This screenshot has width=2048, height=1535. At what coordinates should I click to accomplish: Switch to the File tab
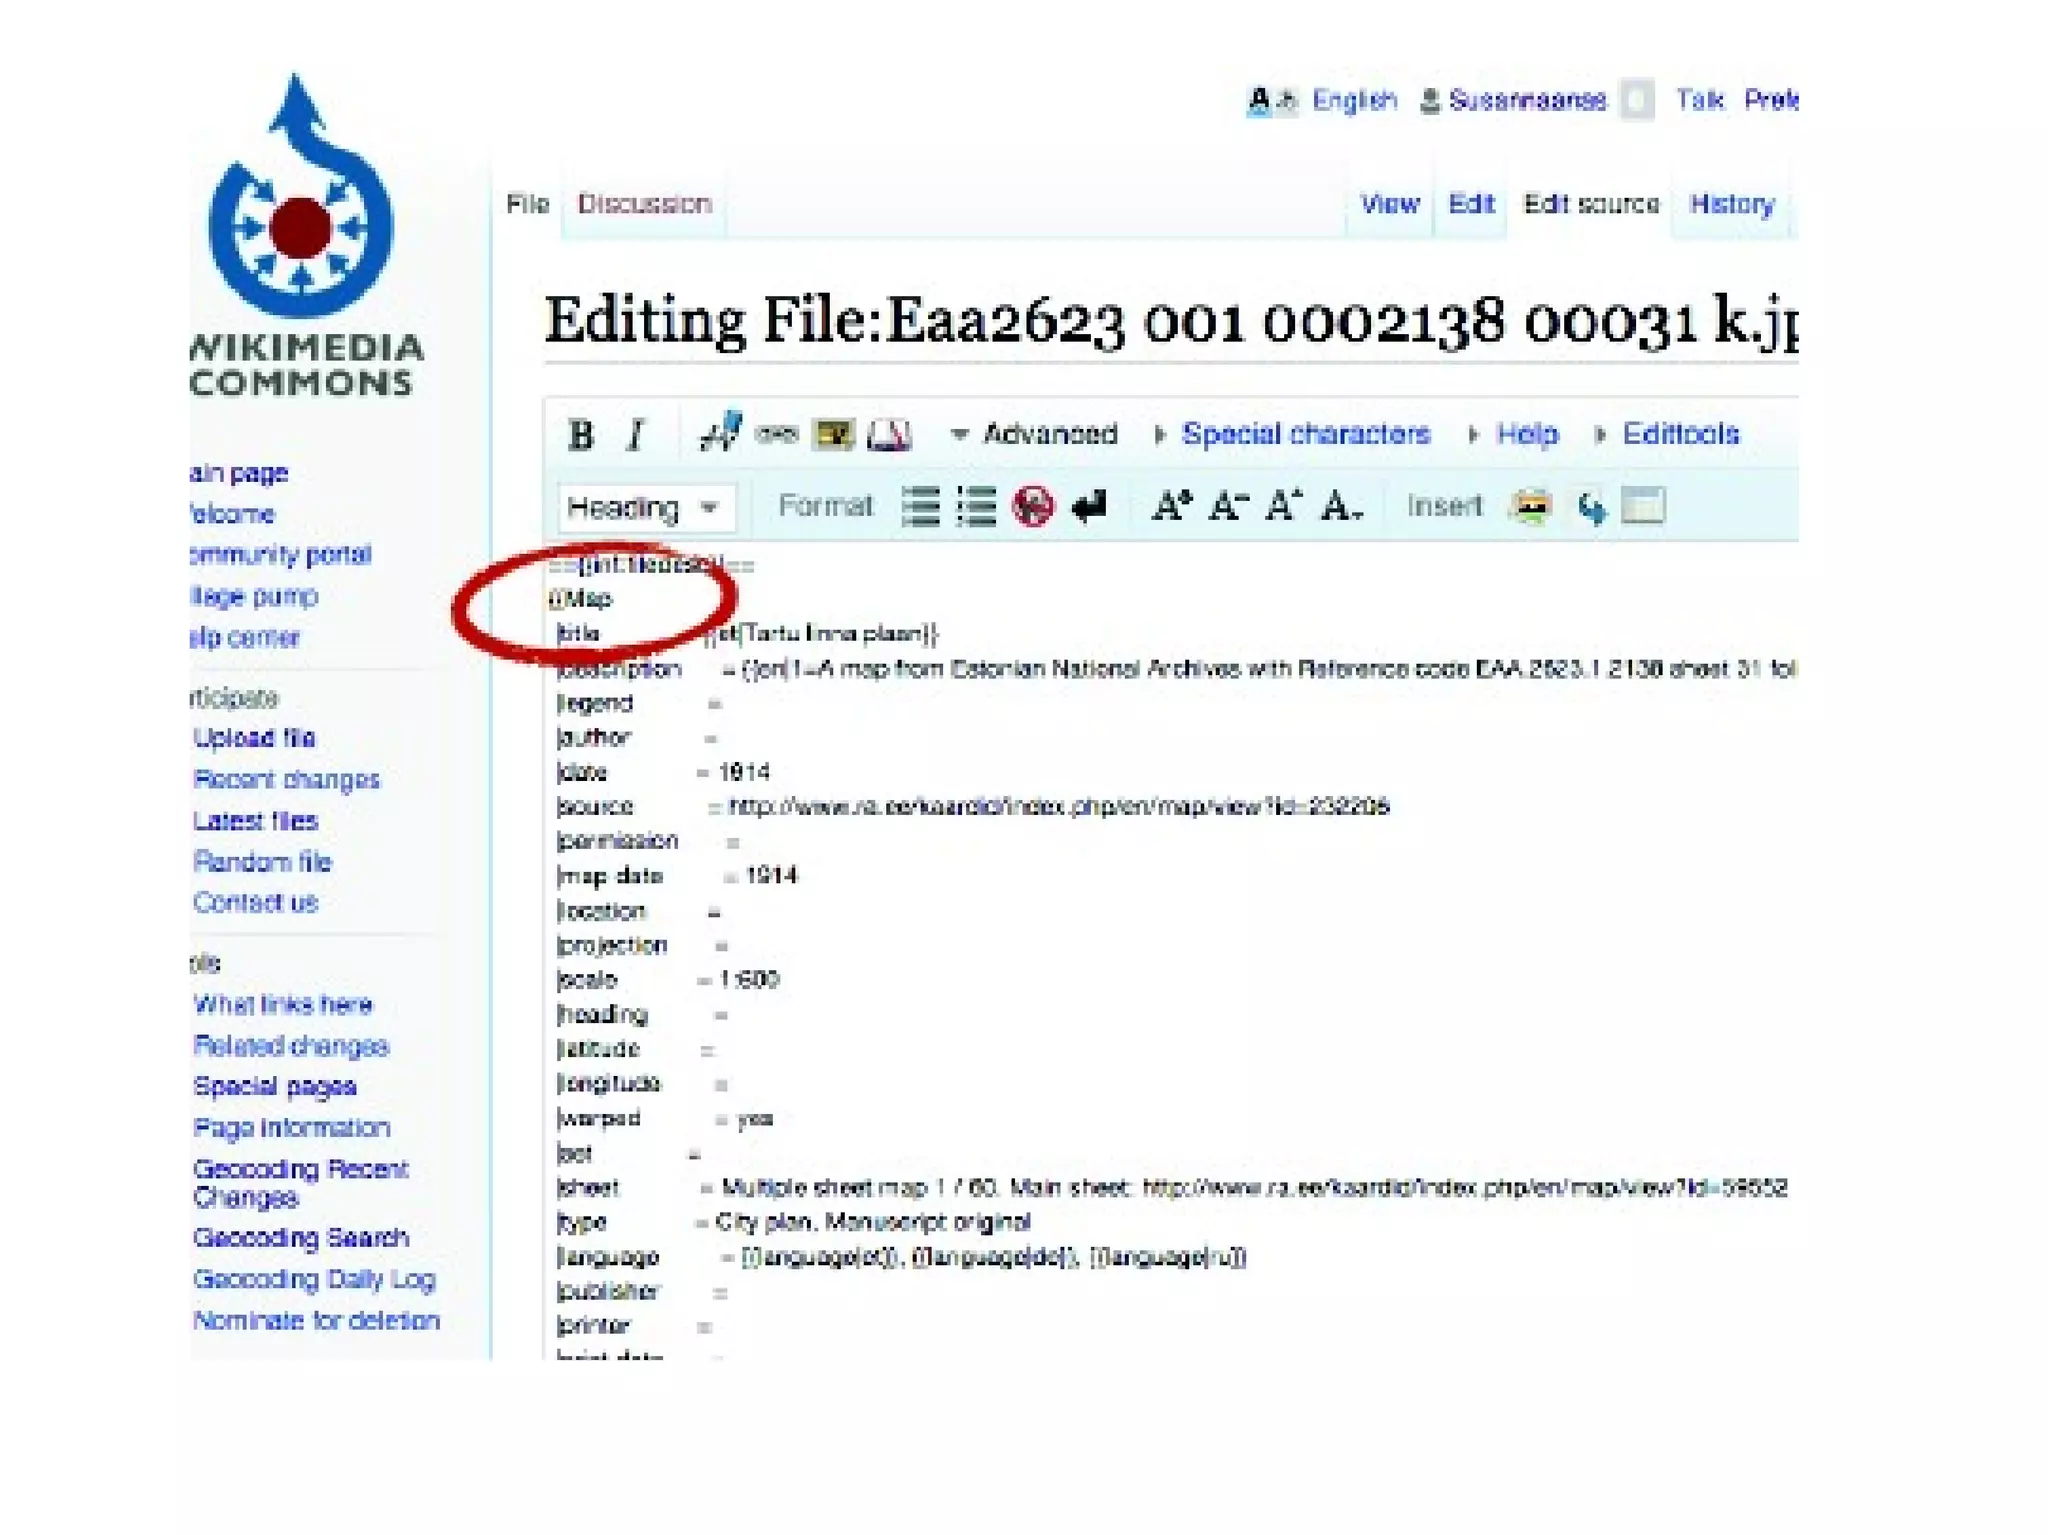pos(528,204)
